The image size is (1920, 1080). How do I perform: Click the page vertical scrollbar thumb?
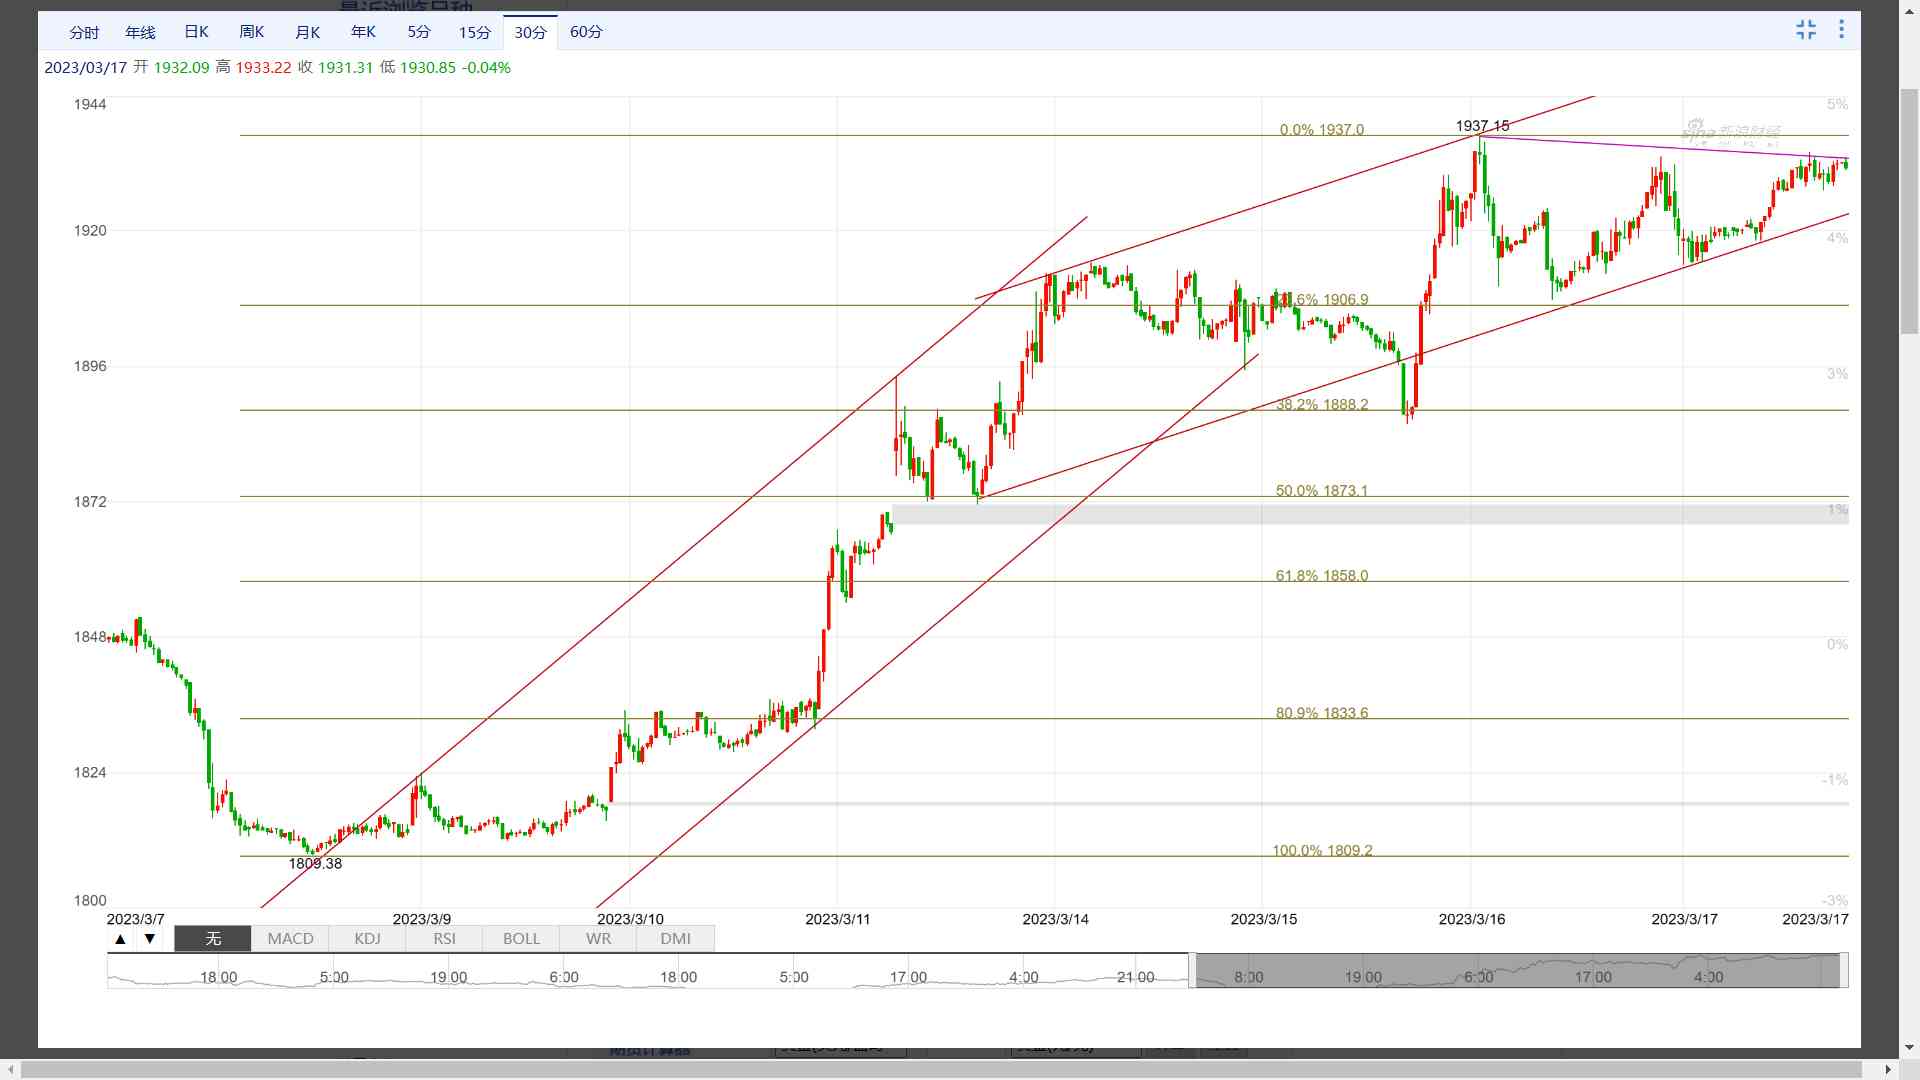(x=1909, y=210)
